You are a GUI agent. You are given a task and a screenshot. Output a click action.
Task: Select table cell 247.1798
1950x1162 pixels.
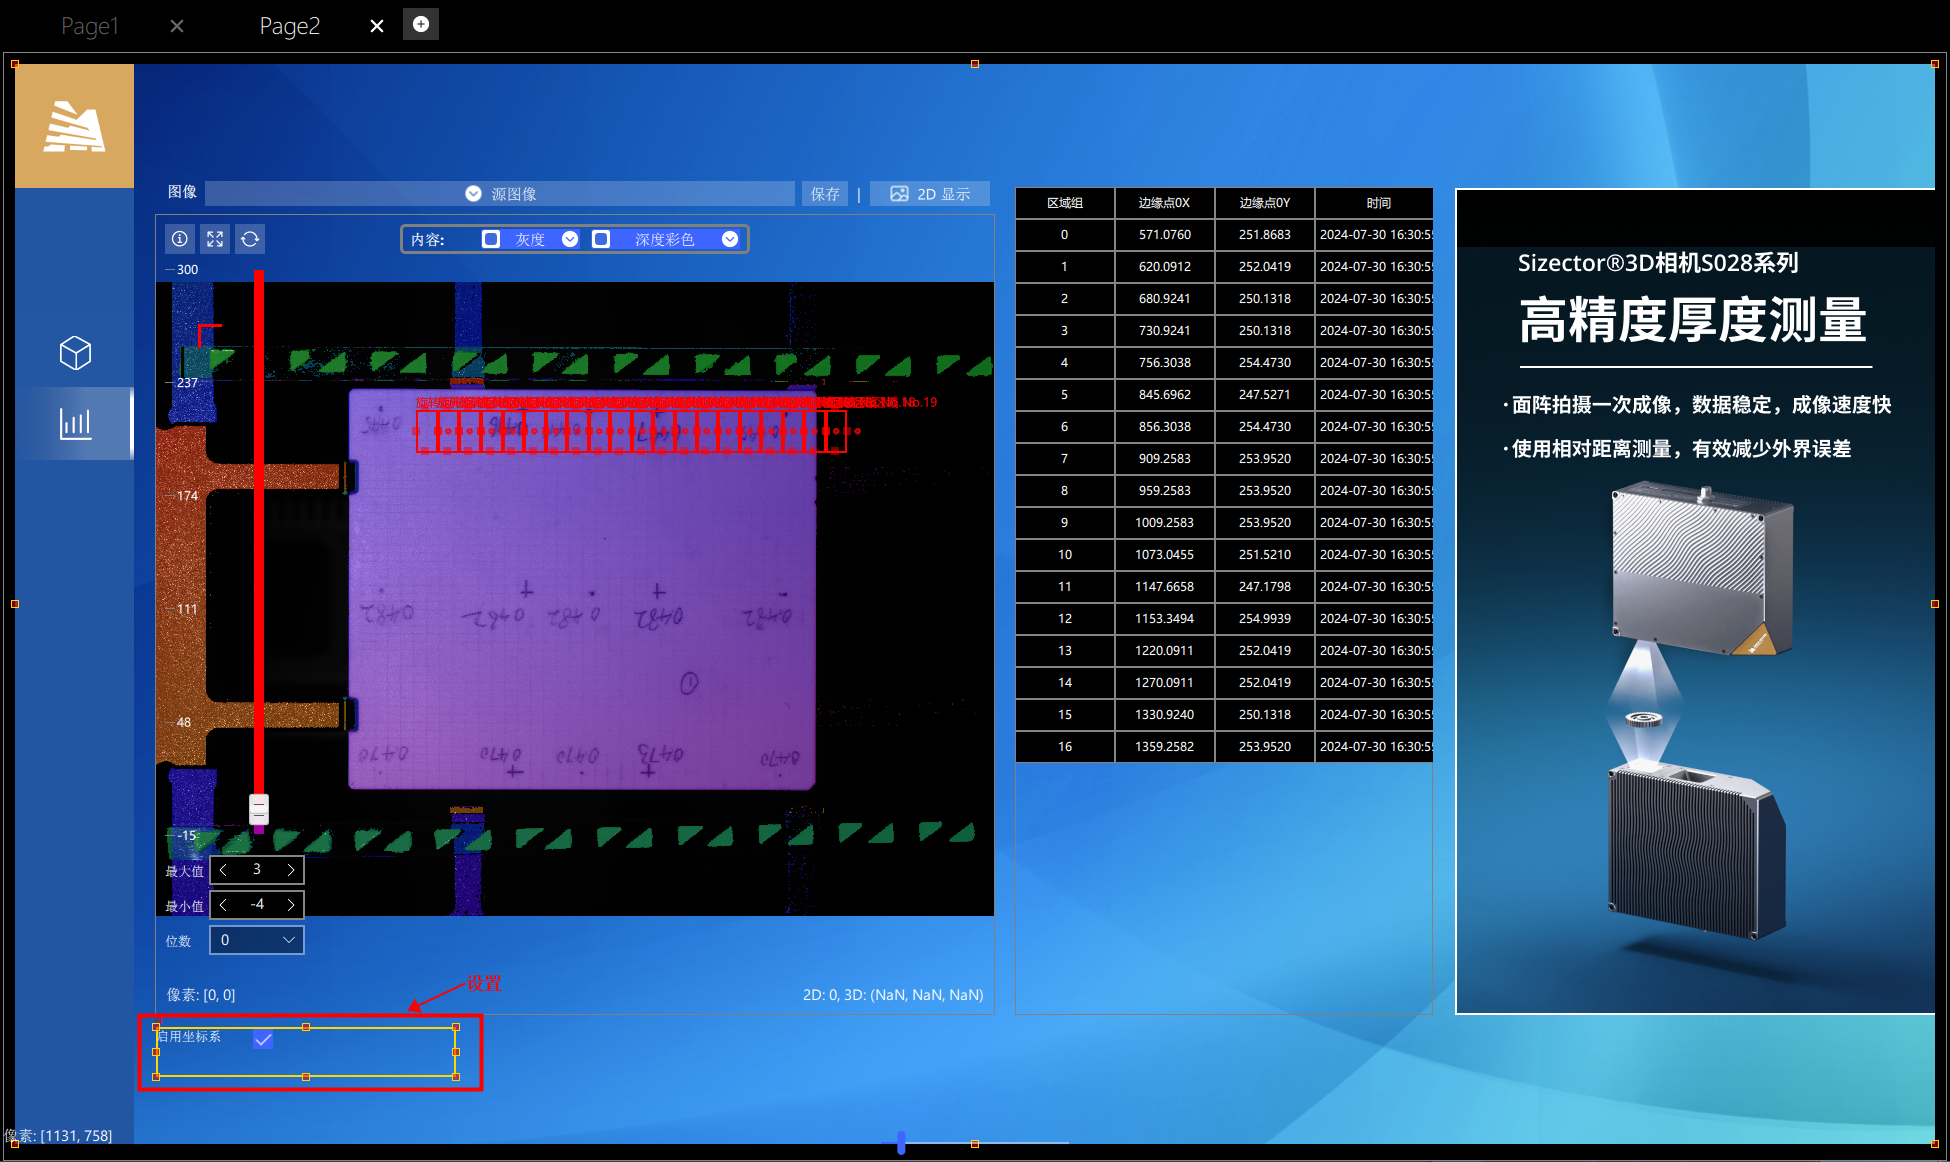pos(1265,587)
